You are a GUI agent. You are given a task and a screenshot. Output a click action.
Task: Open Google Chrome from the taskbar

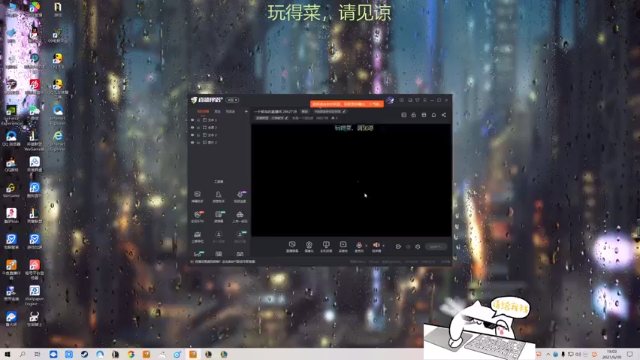(x=131, y=354)
